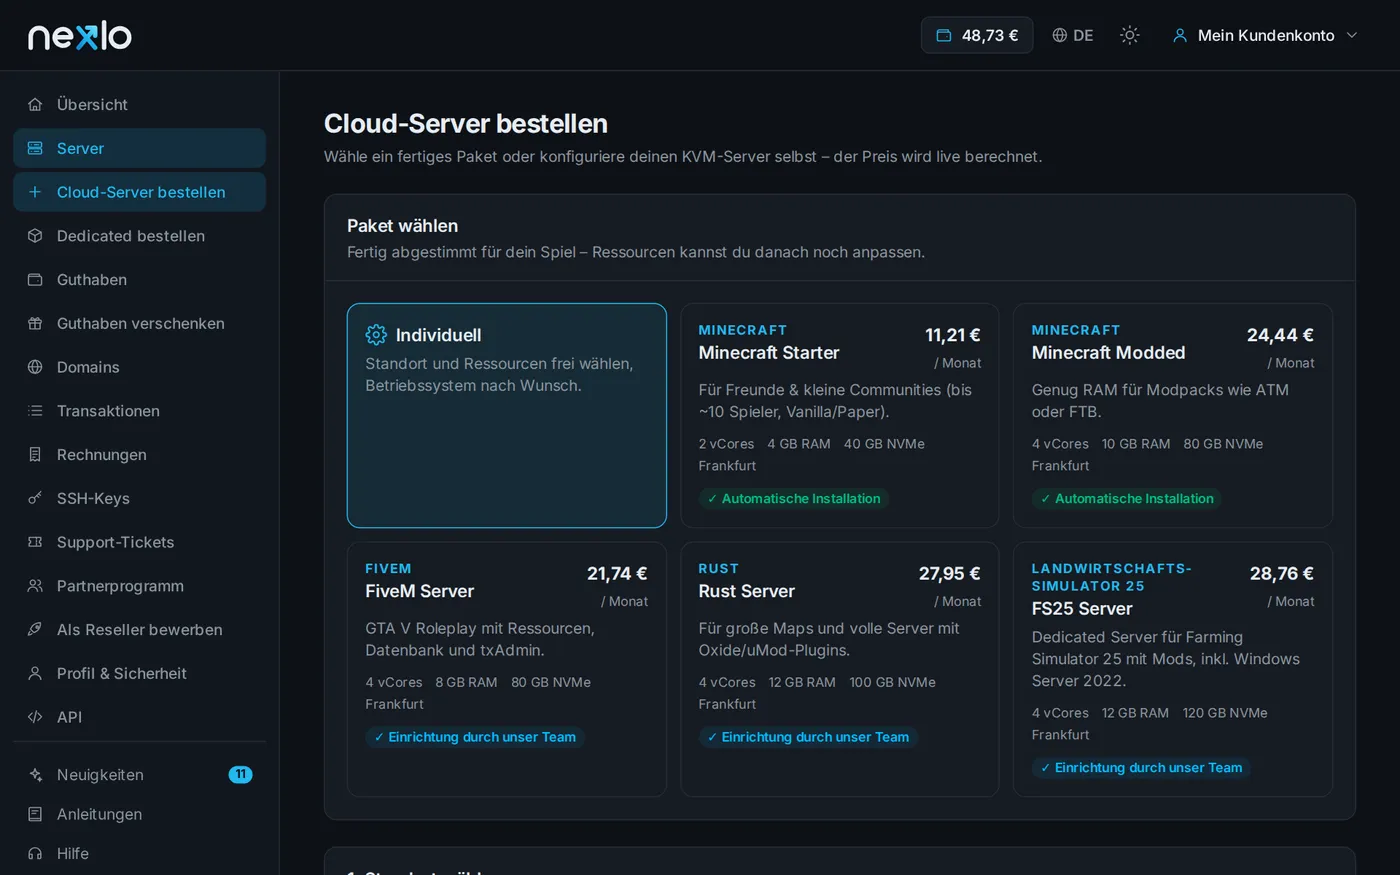Click the headset icon beside Hilfe
Screen dimensions: 1400x875
(35, 853)
